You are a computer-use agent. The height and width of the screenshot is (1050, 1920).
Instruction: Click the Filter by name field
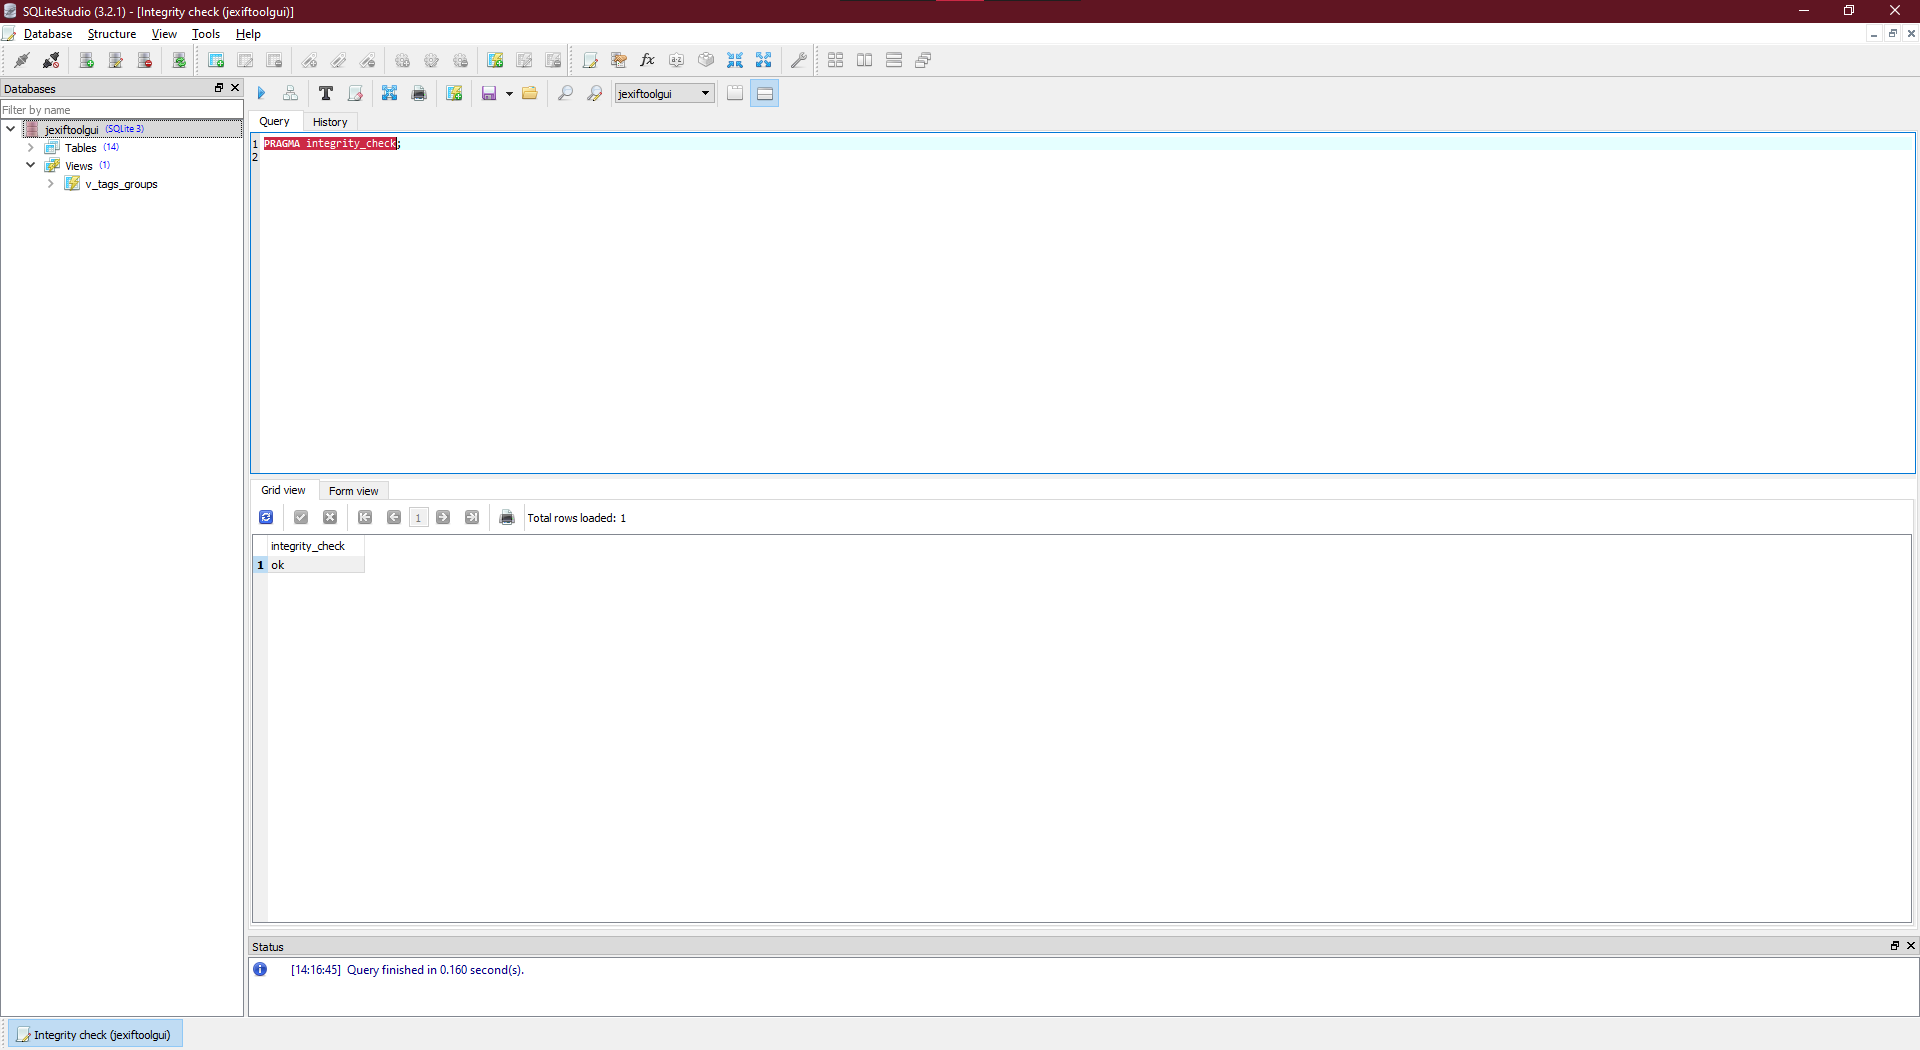click(100, 110)
